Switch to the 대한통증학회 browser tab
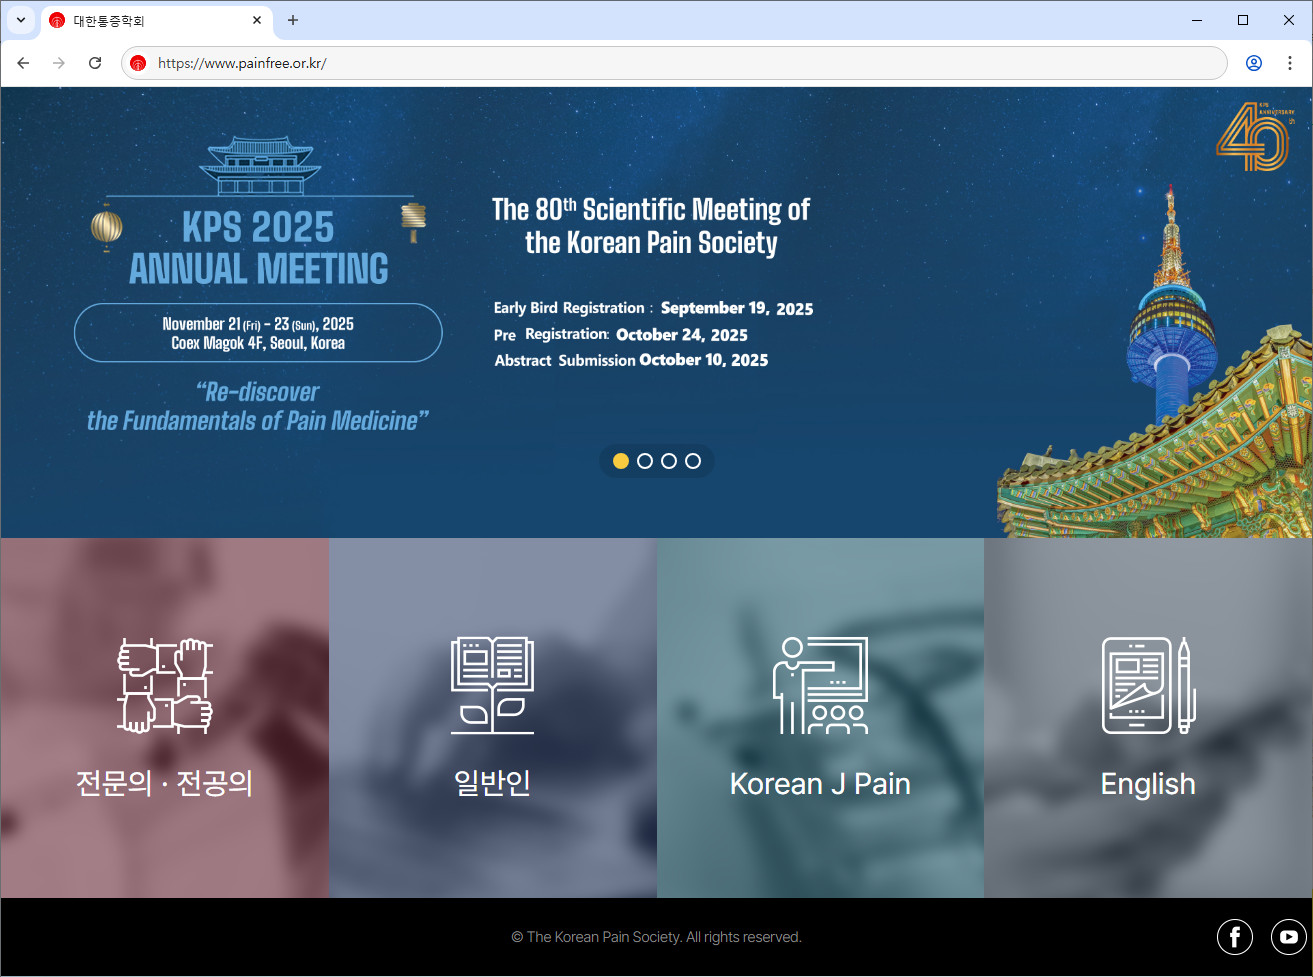 (157, 20)
